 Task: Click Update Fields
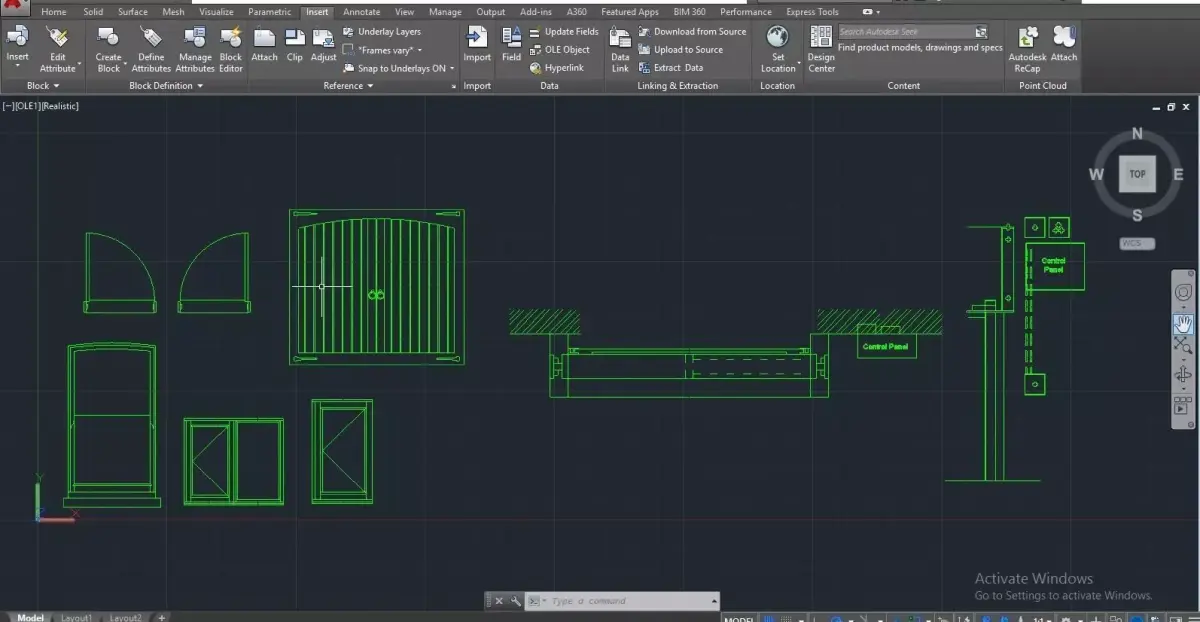564,32
